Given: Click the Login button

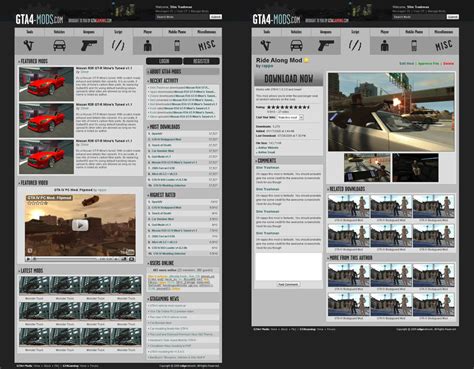Looking at the screenshot, I should click(x=164, y=61).
